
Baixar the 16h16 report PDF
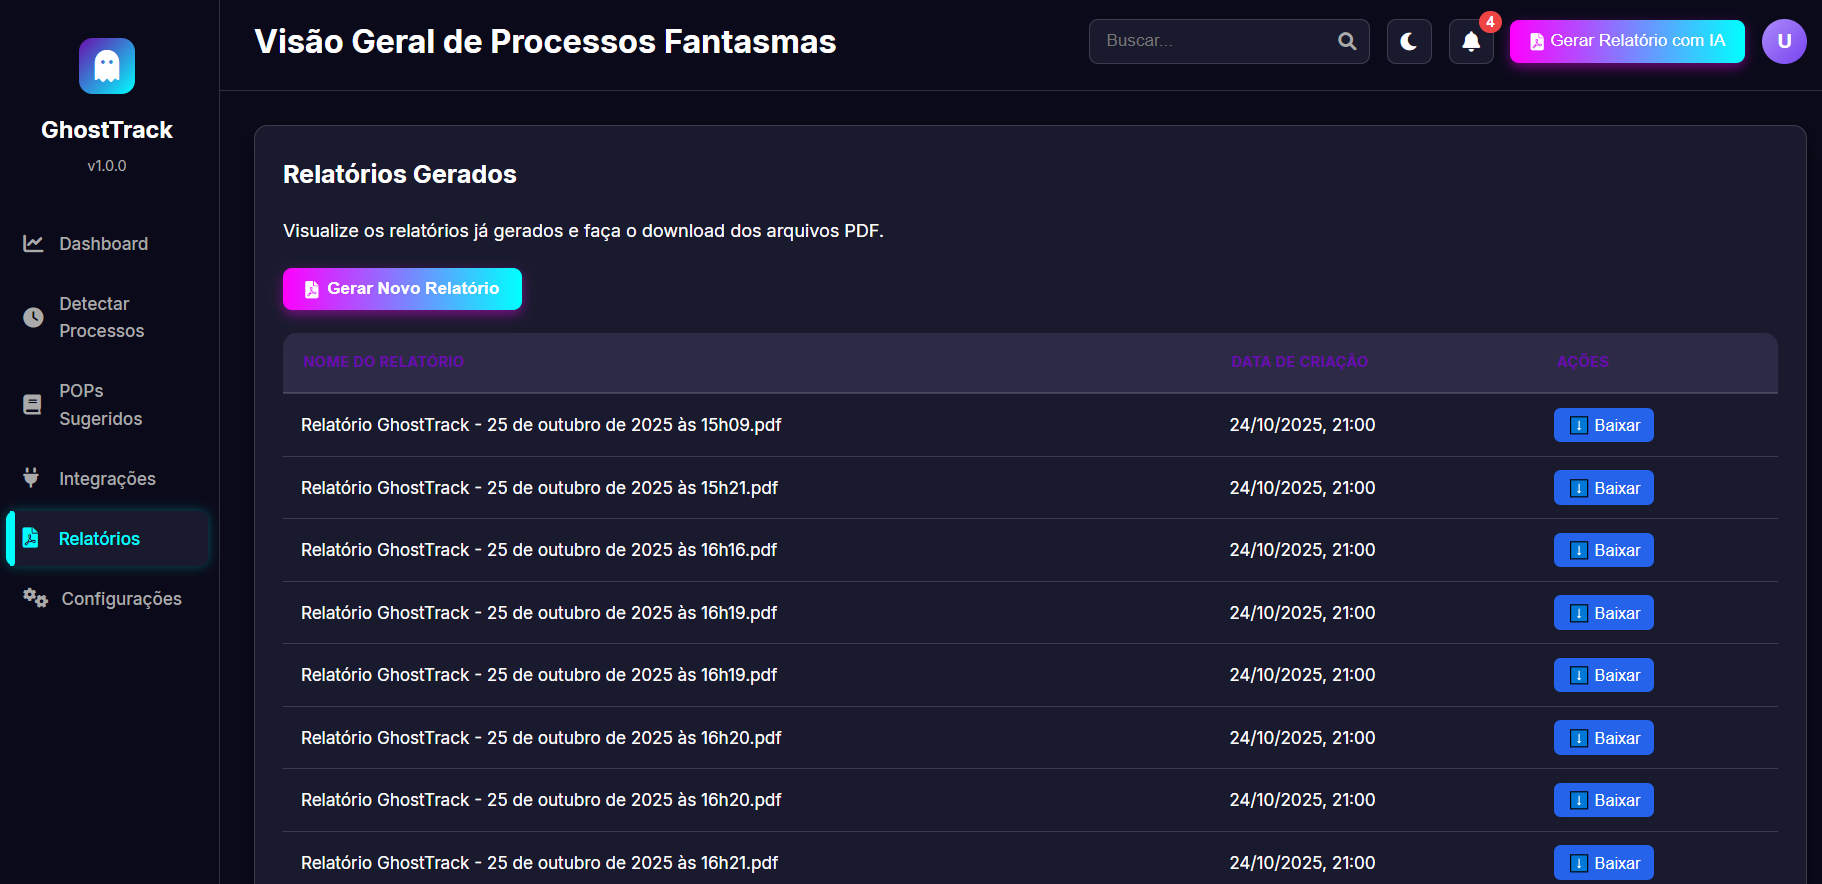[x=1603, y=550]
